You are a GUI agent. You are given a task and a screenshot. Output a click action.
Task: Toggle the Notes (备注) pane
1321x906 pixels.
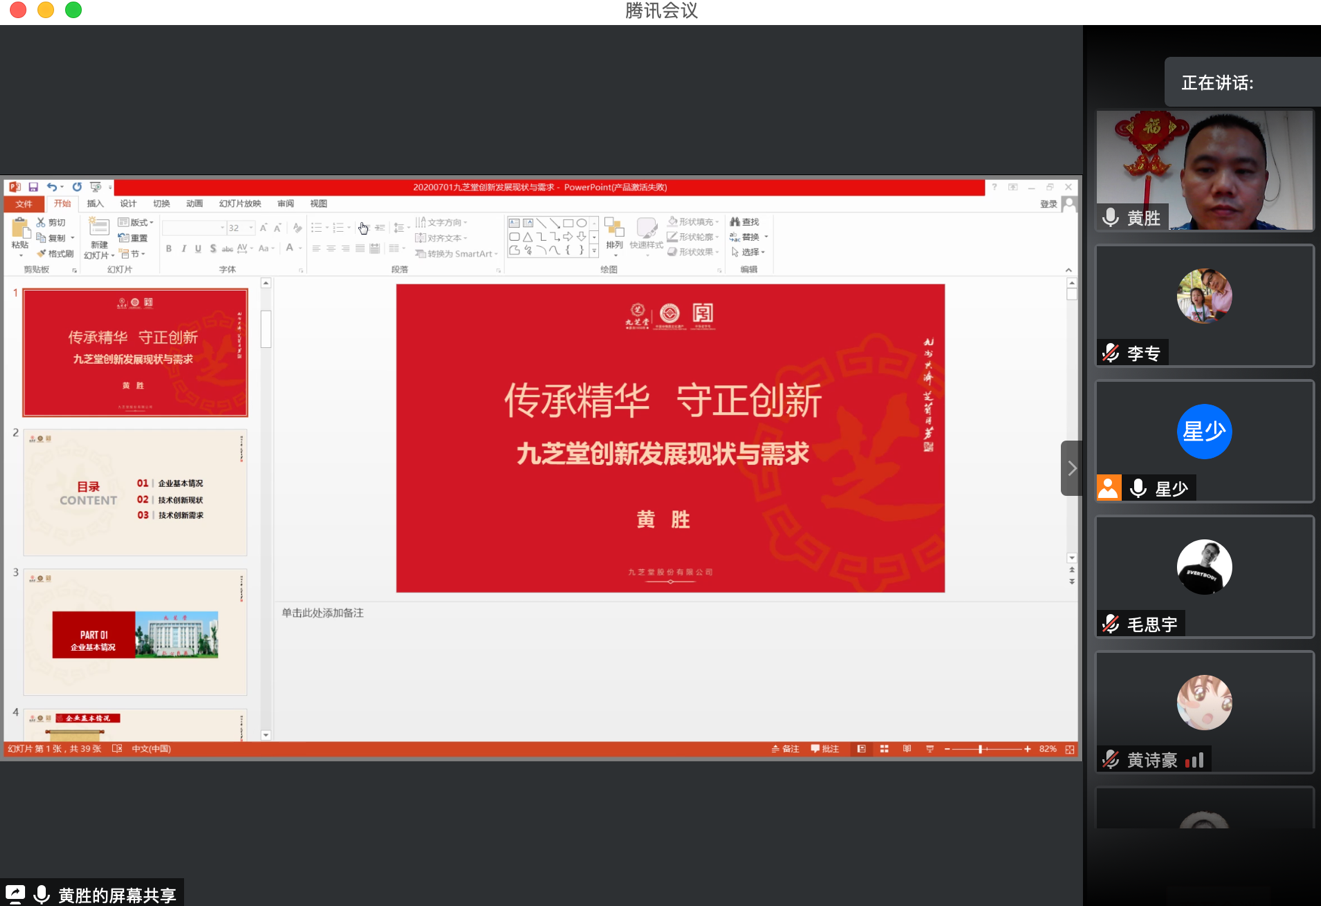(x=785, y=749)
